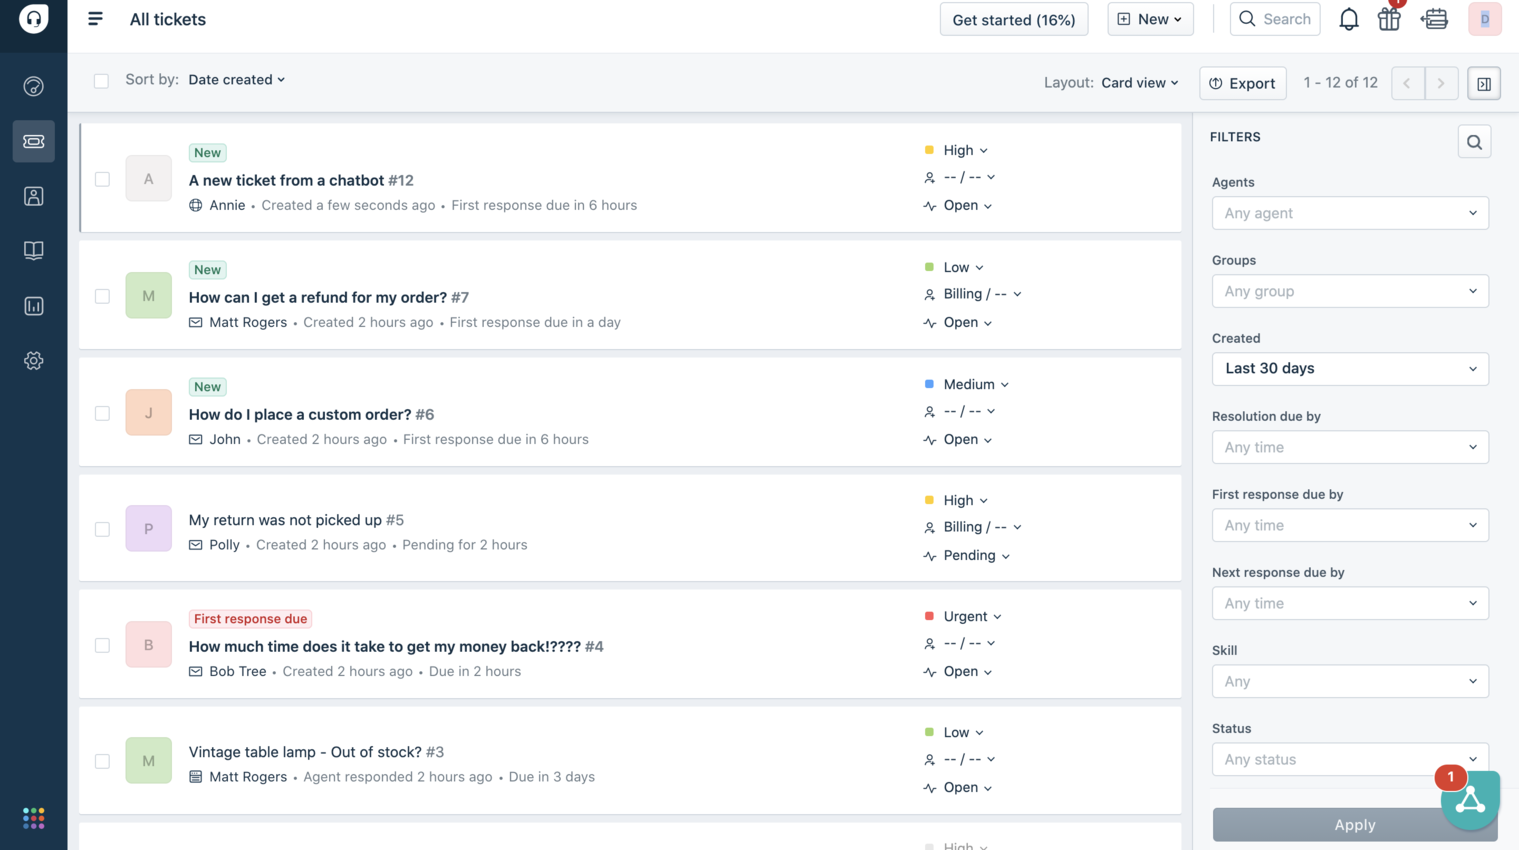Click the Export button
The width and height of the screenshot is (1519, 850).
pos(1242,84)
